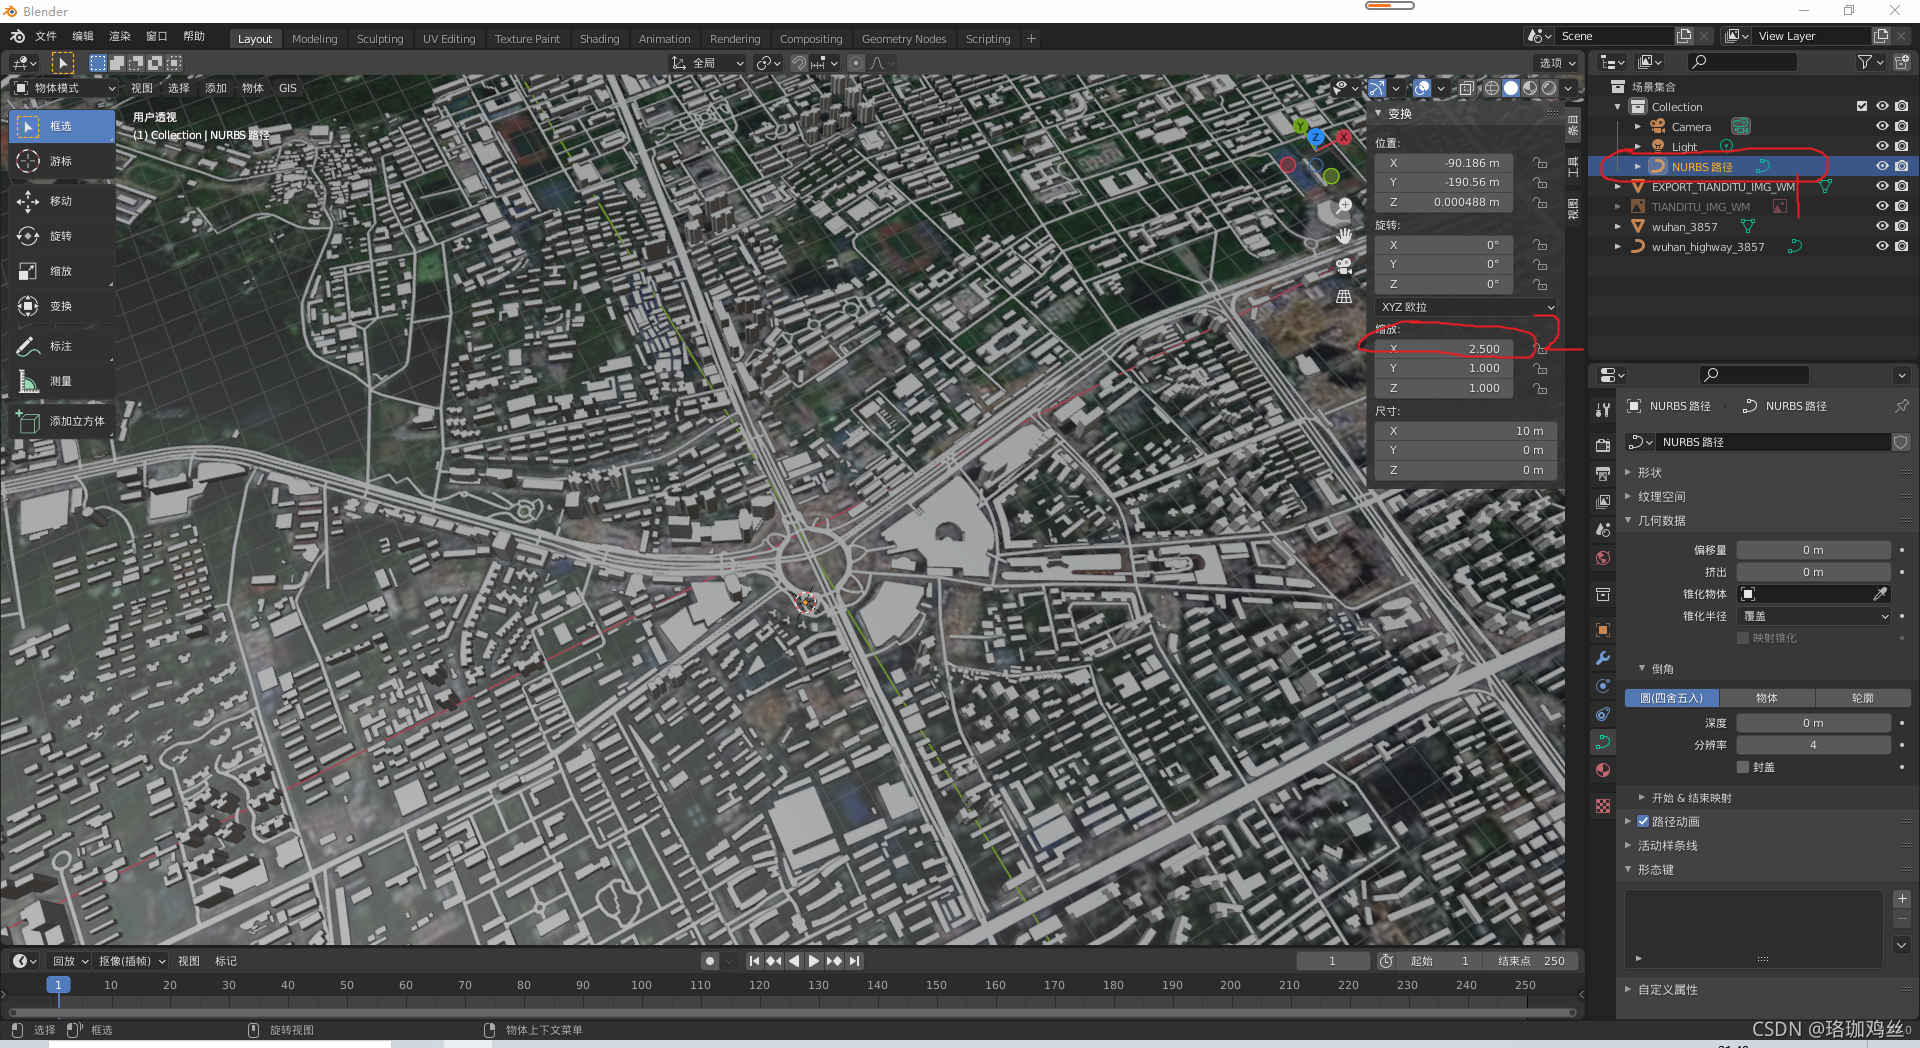This screenshot has height=1048, width=1920.
Task: Collapse the 几何数据 (Geometry) panel
Action: (1660, 520)
